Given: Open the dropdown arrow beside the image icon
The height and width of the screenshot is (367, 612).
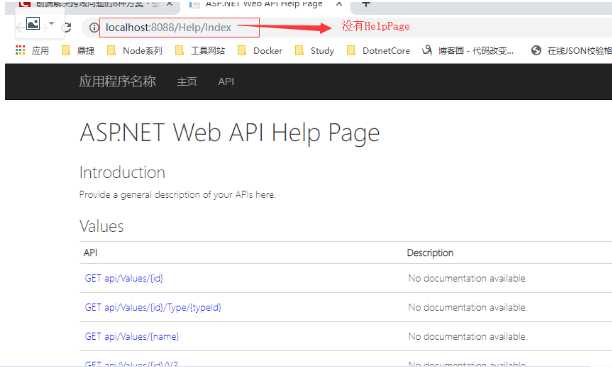Looking at the screenshot, I should click(x=51, y=23).
